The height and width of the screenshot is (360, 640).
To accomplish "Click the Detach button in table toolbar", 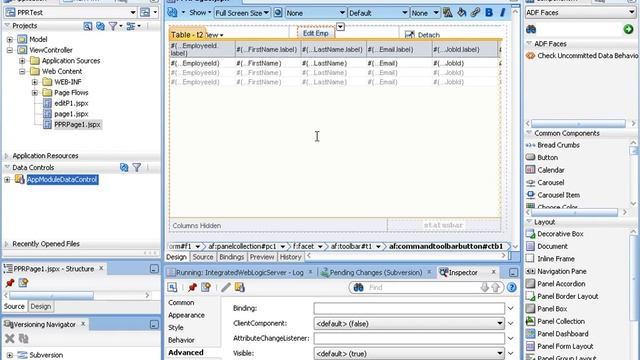I will pyautogui.click(x=422, y=35).
